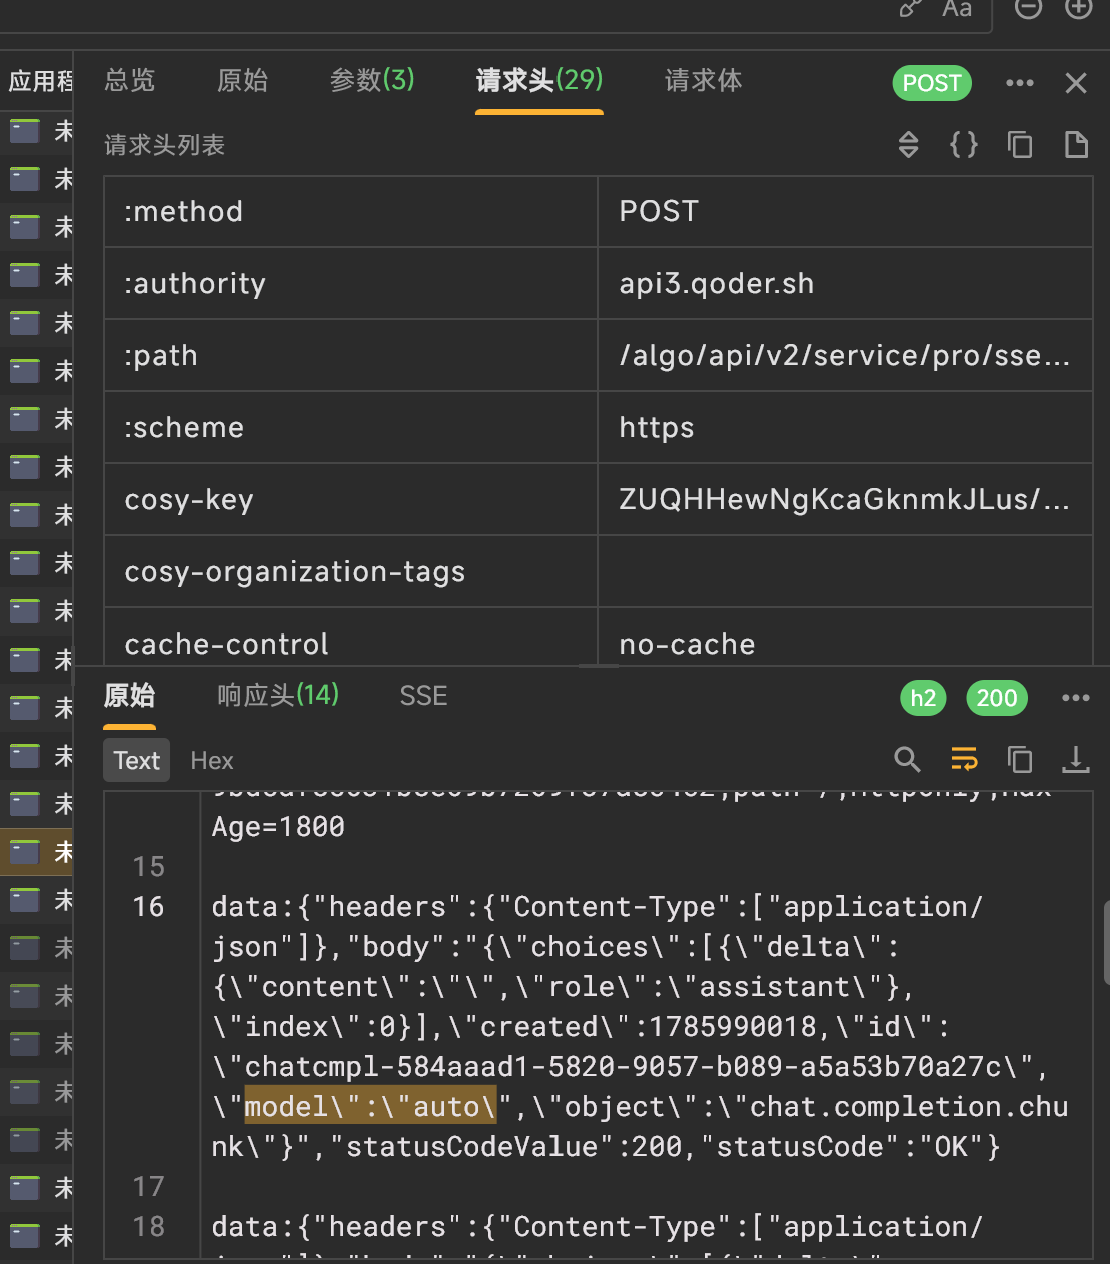Select the 原始 response tab
This screenshot has height=1264, width=1110.
tap(129, 695)
